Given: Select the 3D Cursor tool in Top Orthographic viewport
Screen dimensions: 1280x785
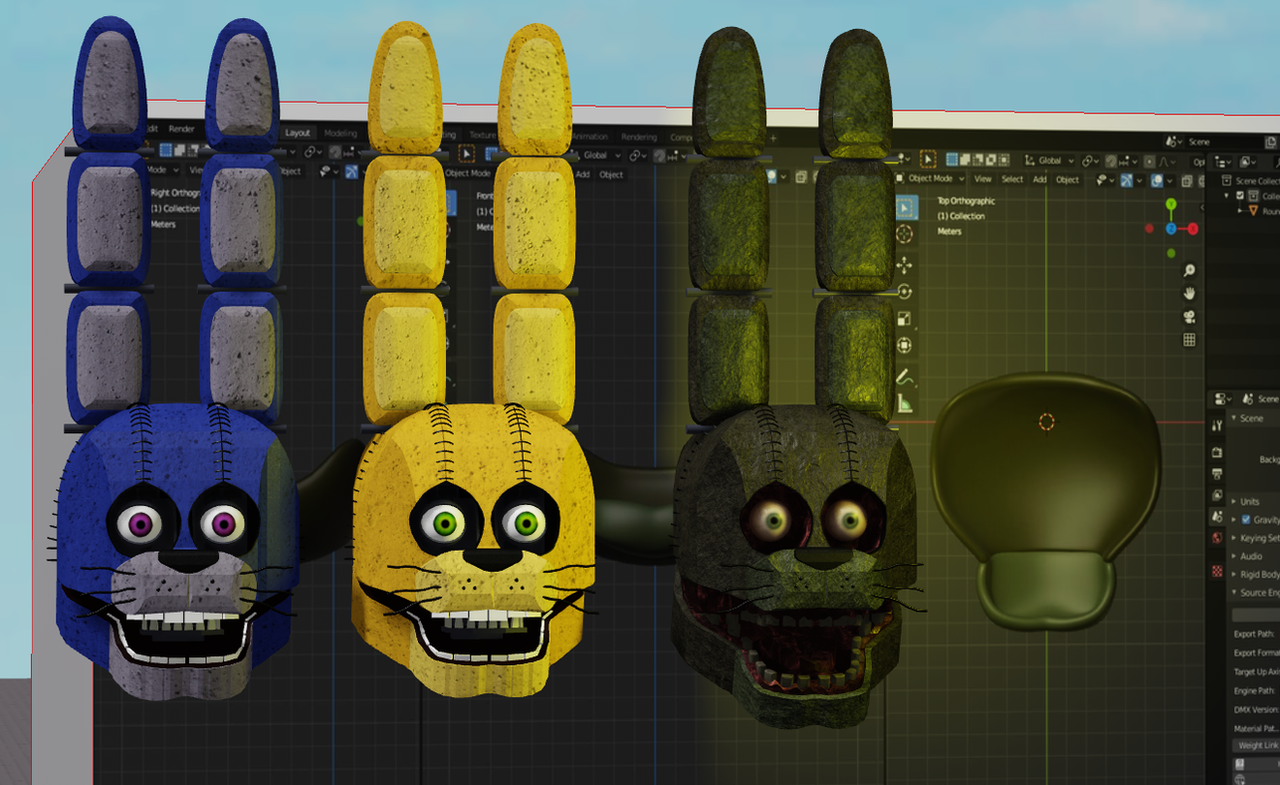Looking at the screenshot, I should pyautogui.click(x=905, y=235).
